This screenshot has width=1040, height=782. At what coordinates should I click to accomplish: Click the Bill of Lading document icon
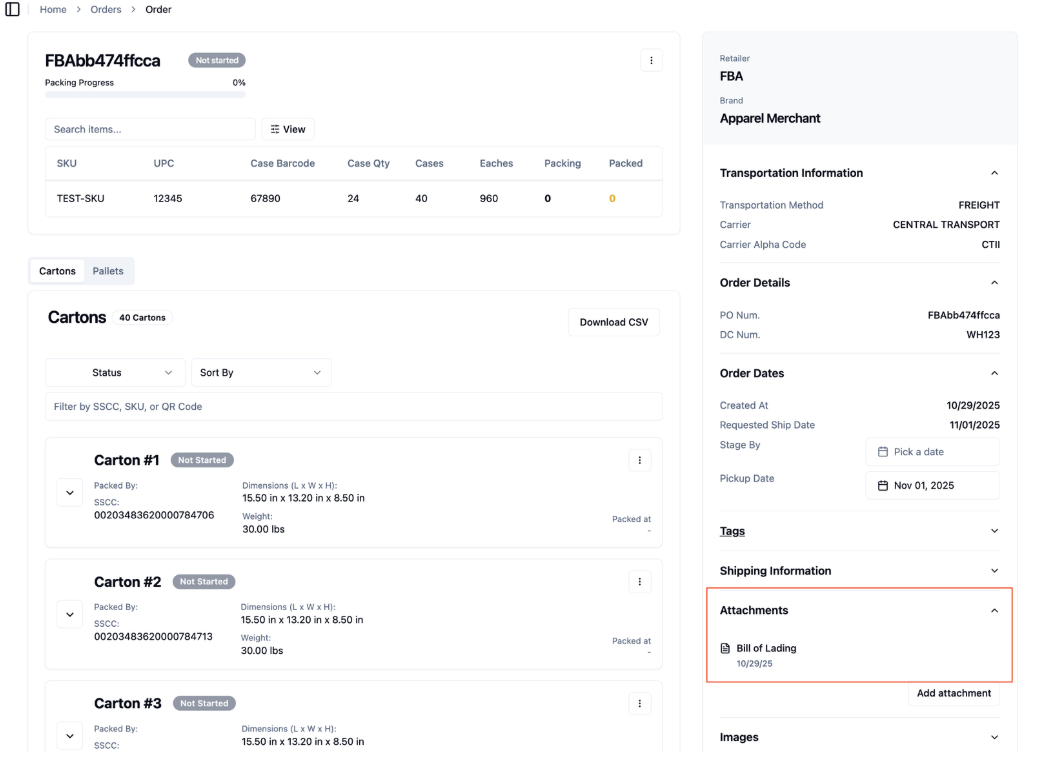[726, 648]
